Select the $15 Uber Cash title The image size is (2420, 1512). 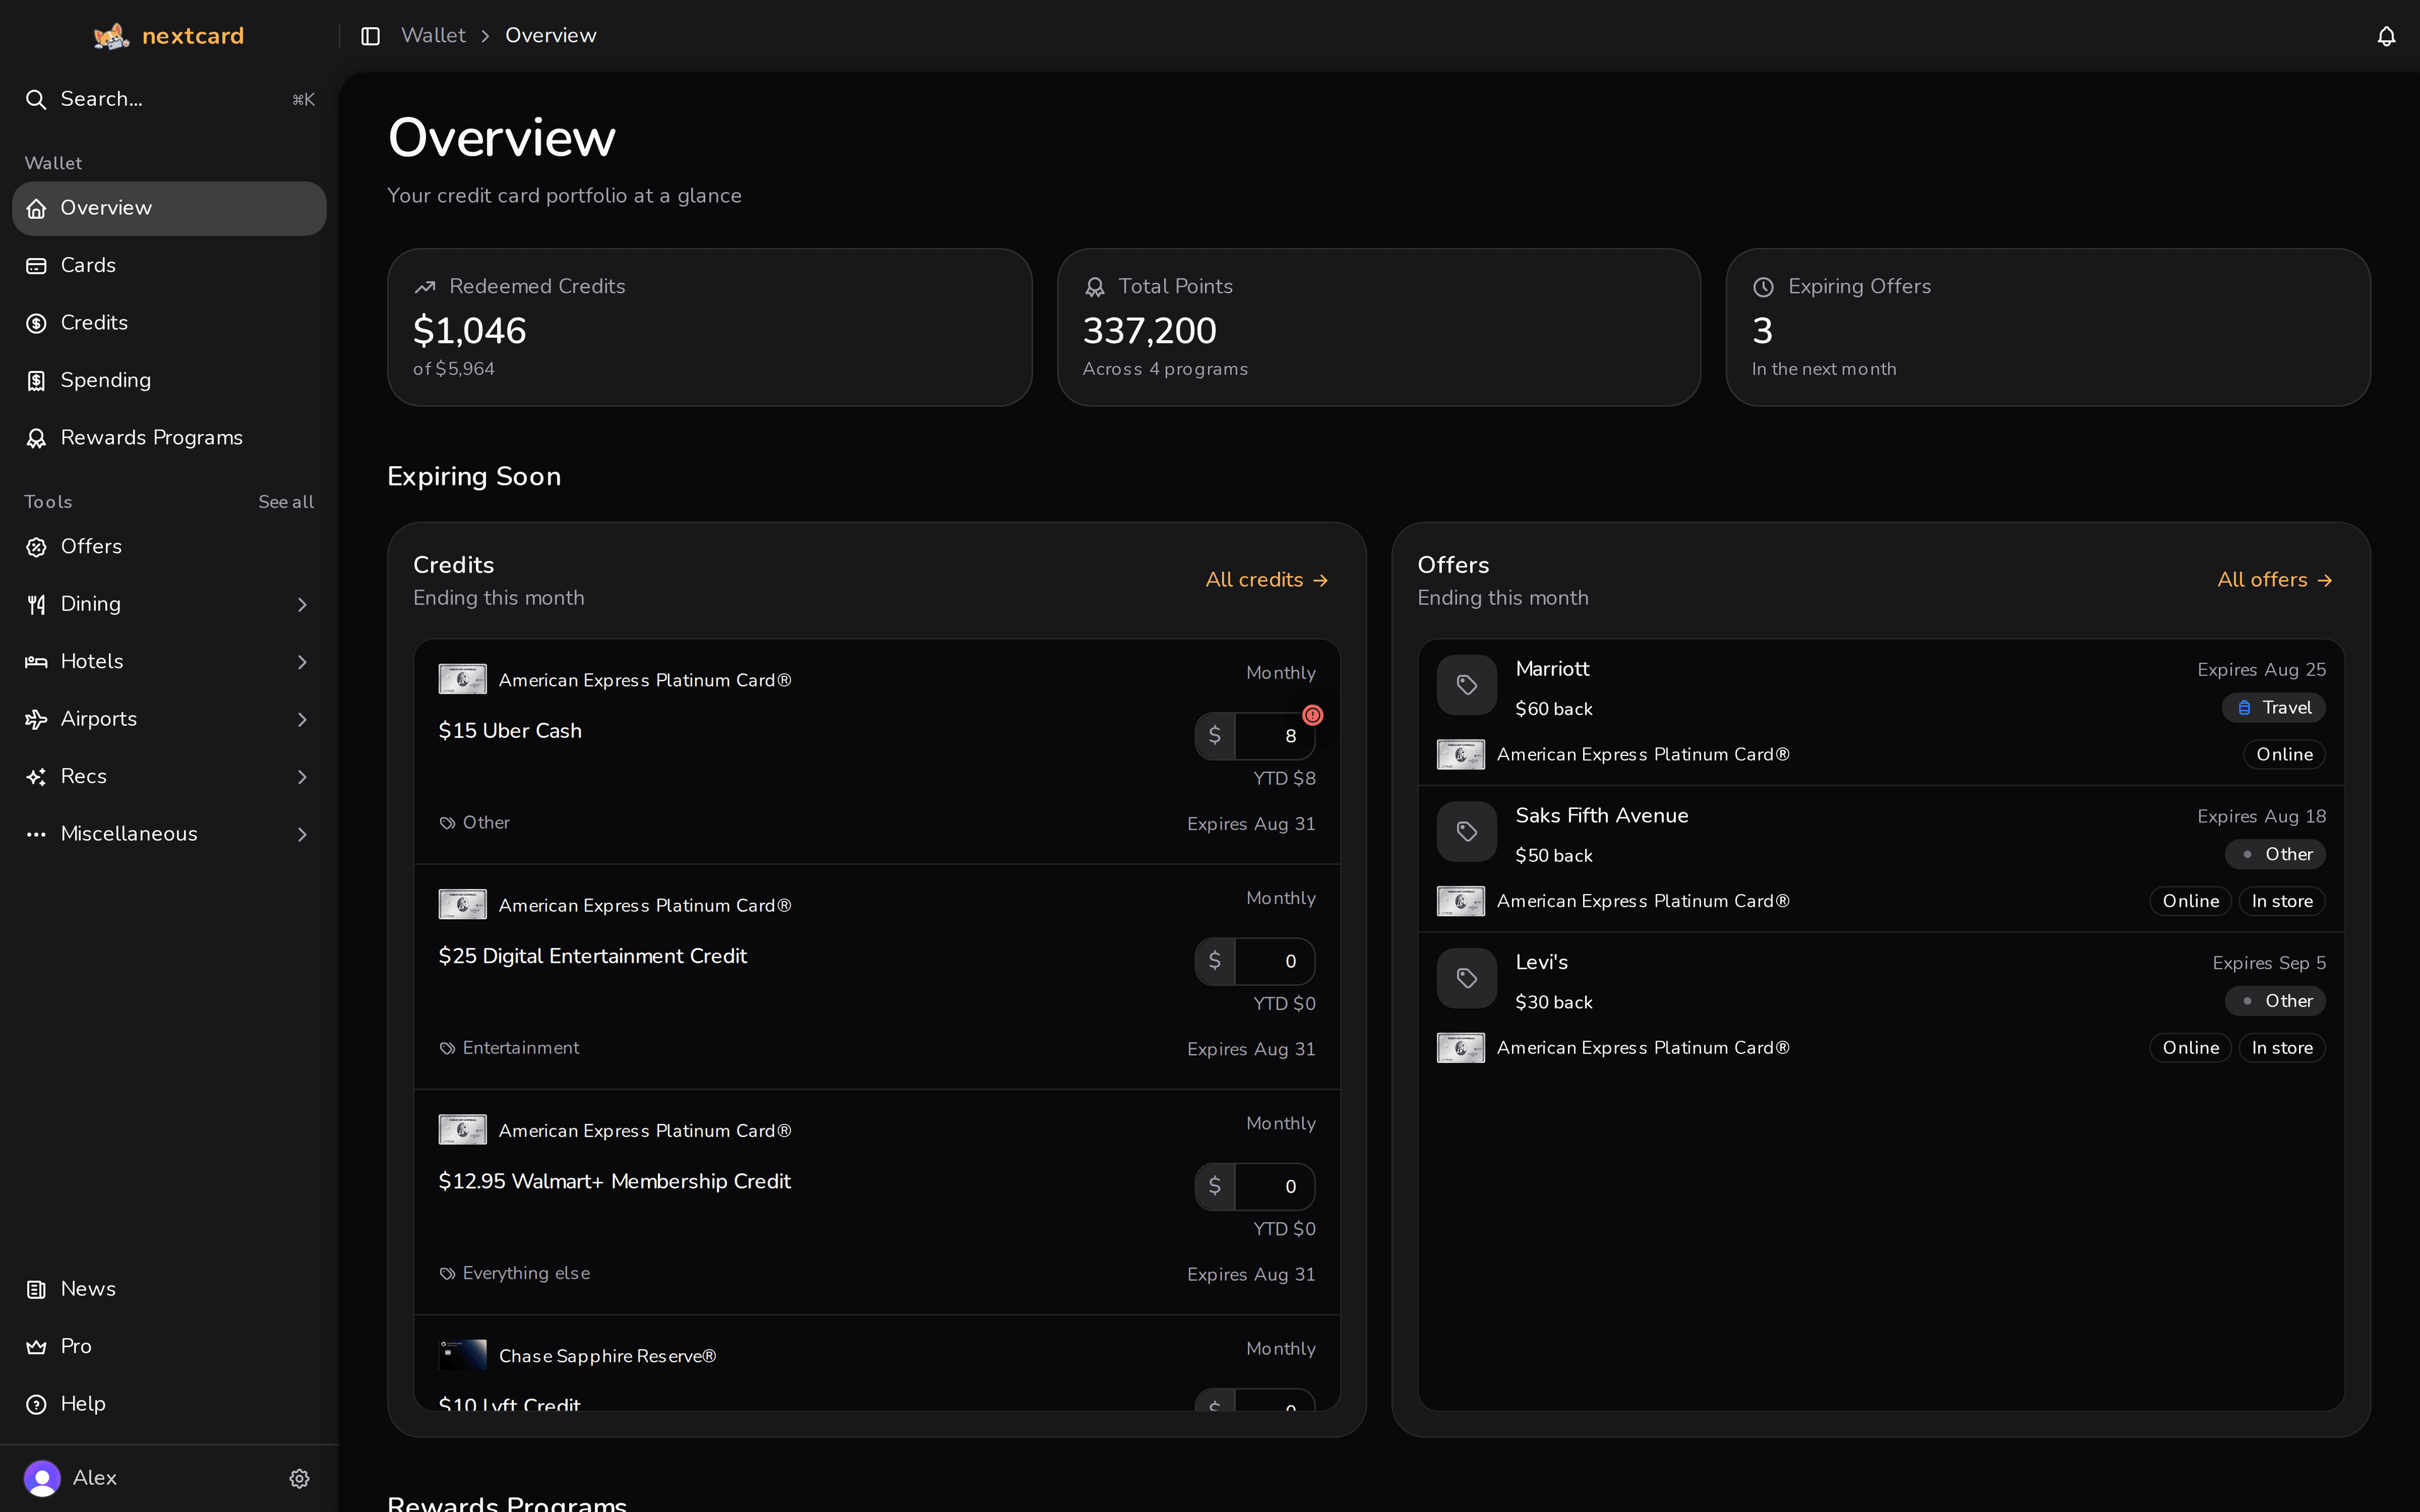(x=510, y=731)
